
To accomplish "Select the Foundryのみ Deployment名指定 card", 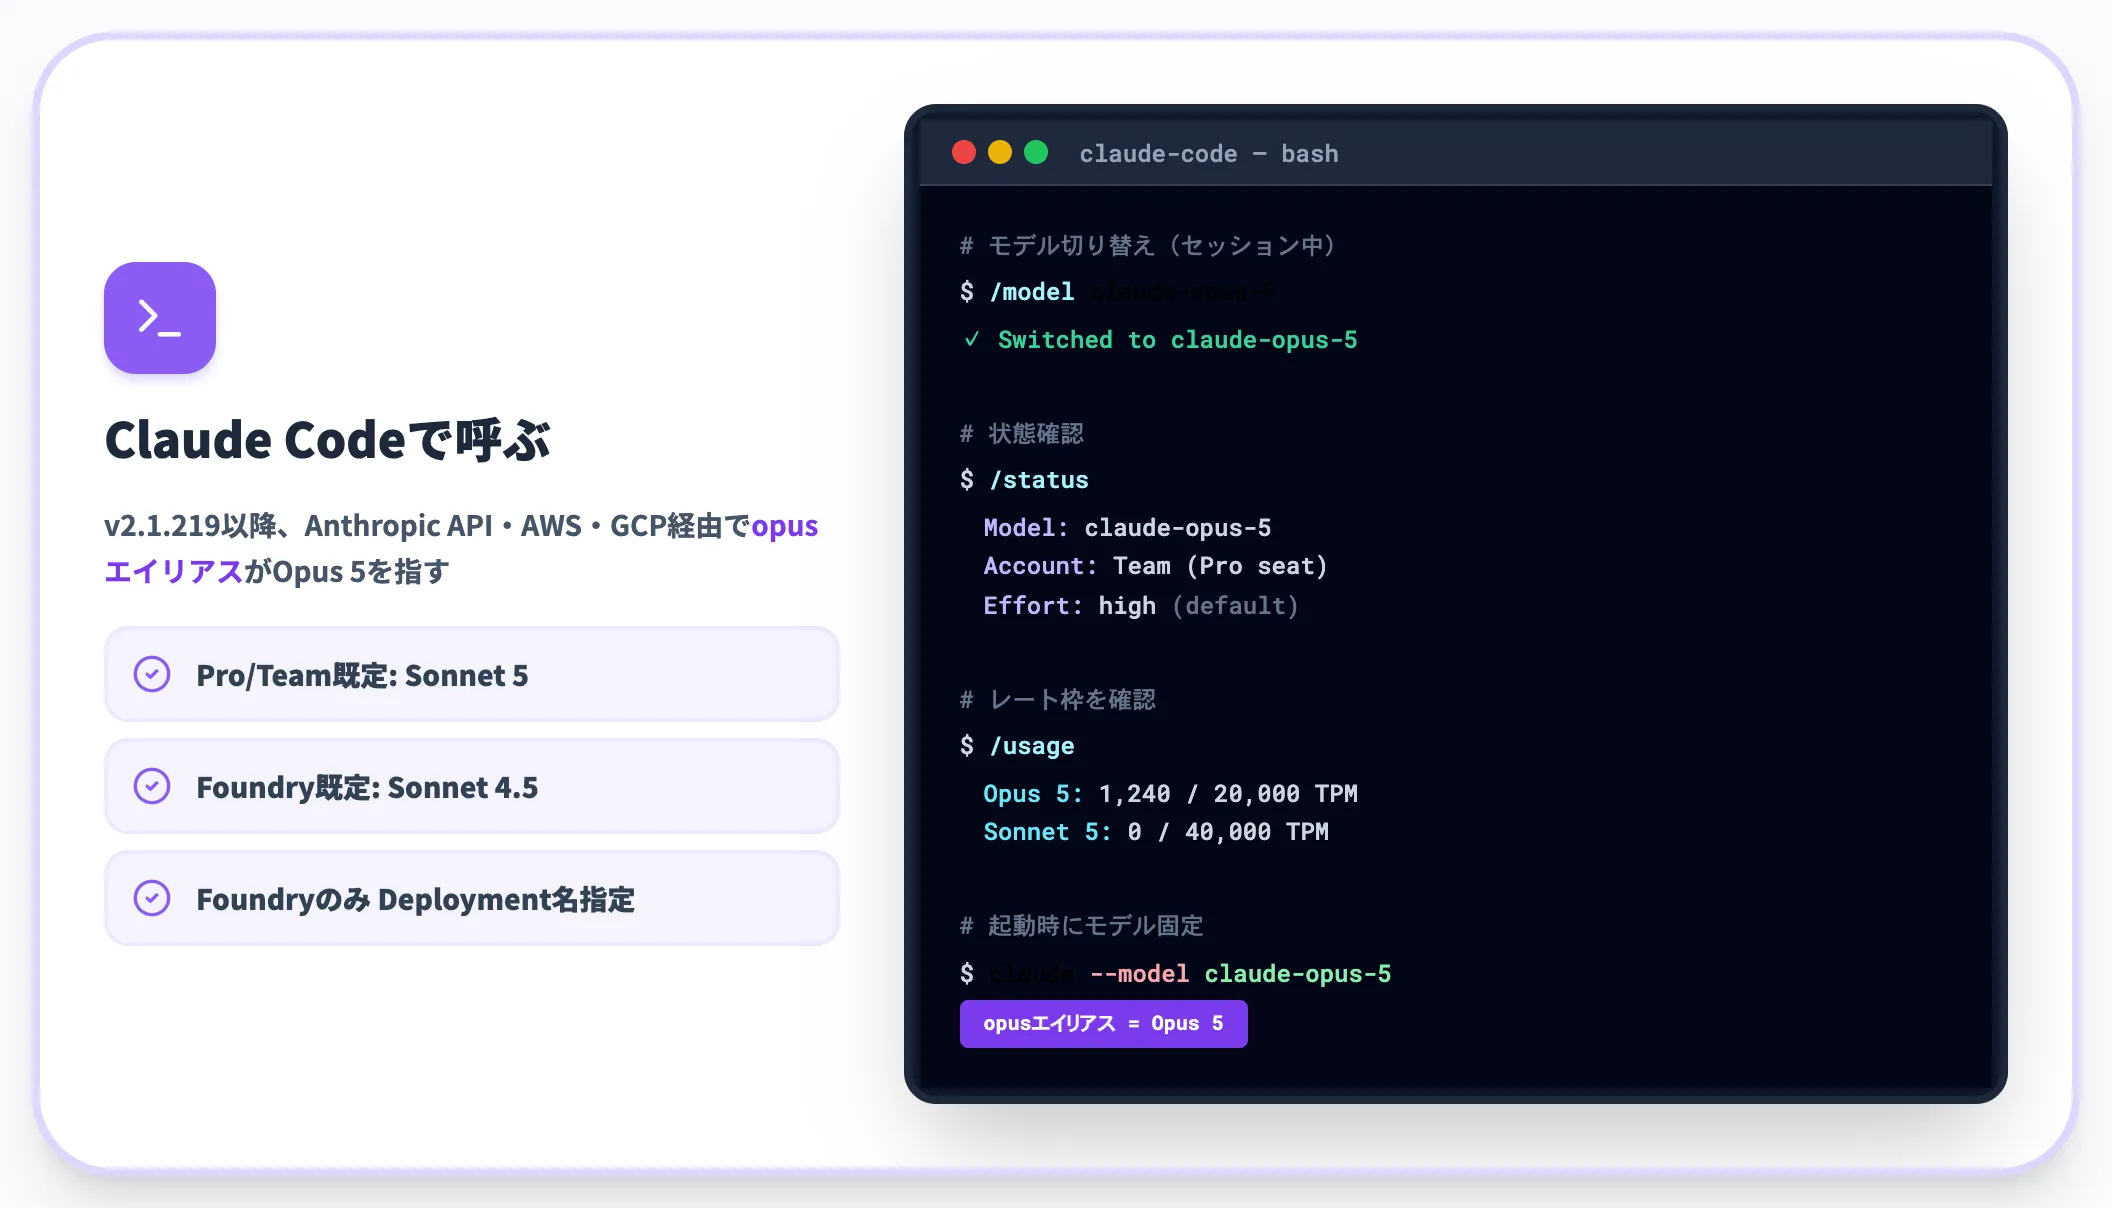I will click(x=472, y=898).
